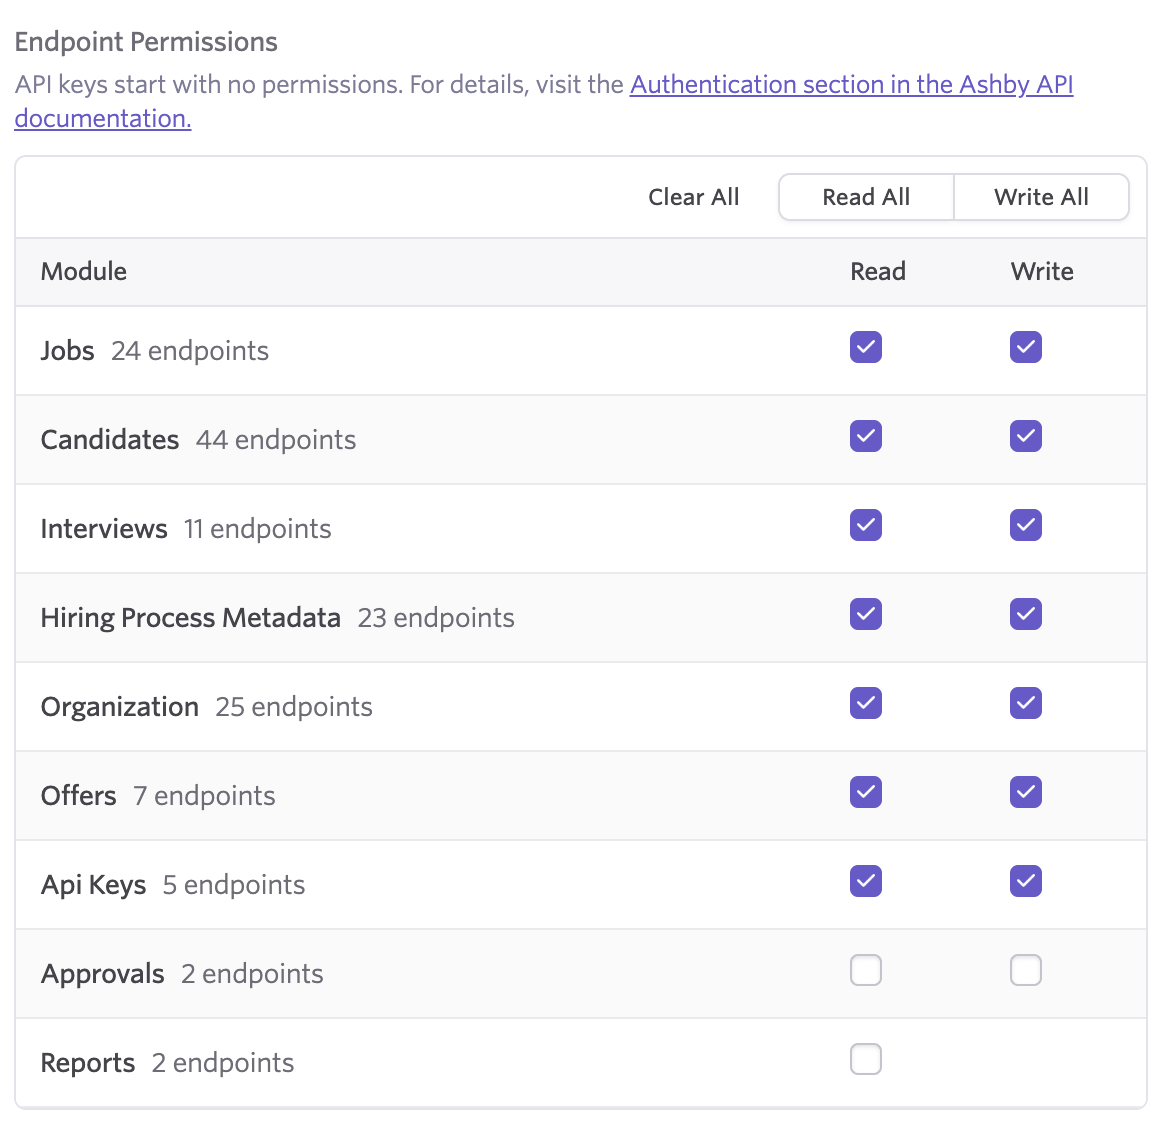Image resolution: width=1158 pixels, height=1126 pixels.
Task: Uncheck Hiring Process Metadata Read checkbox
Action: (866, 614)
